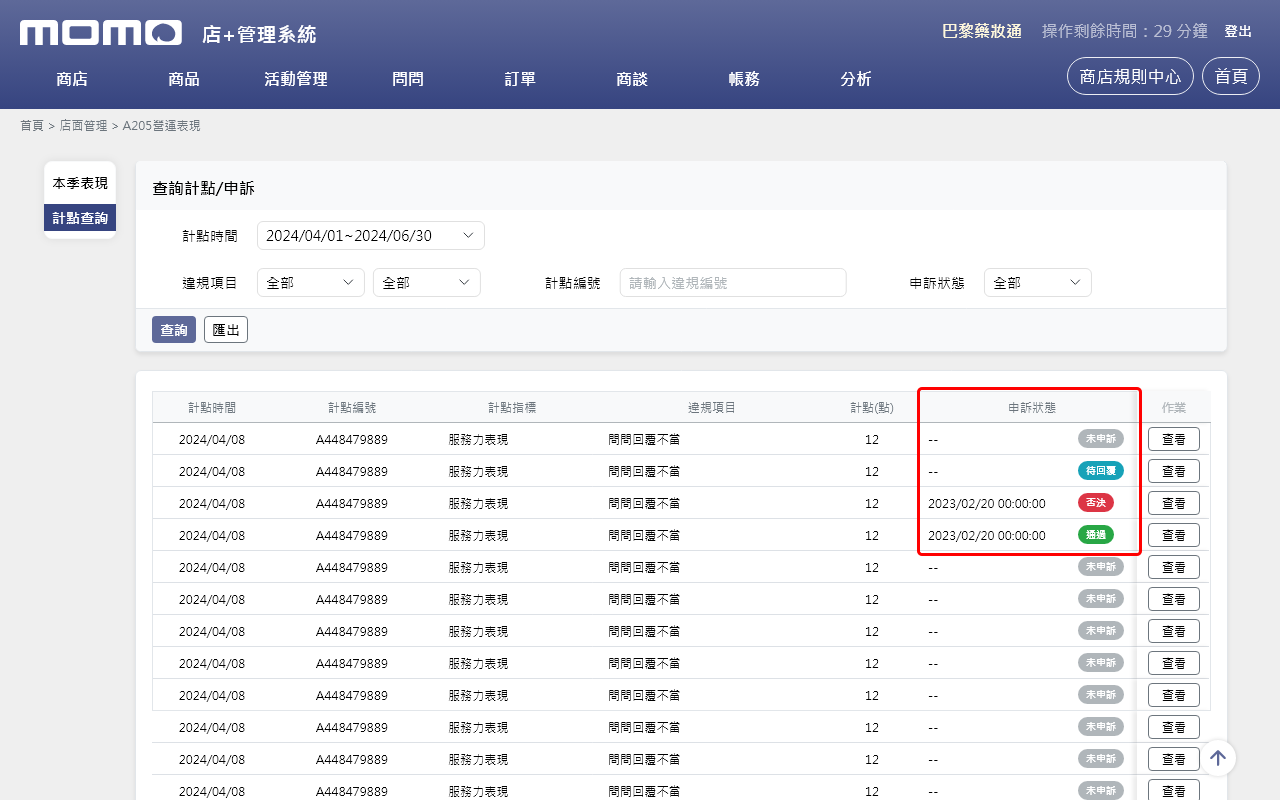The width and height of the screenshot is (1280, 800).
Task: Select the 計點查詢 sidebar tab
Action: [80, 218]
